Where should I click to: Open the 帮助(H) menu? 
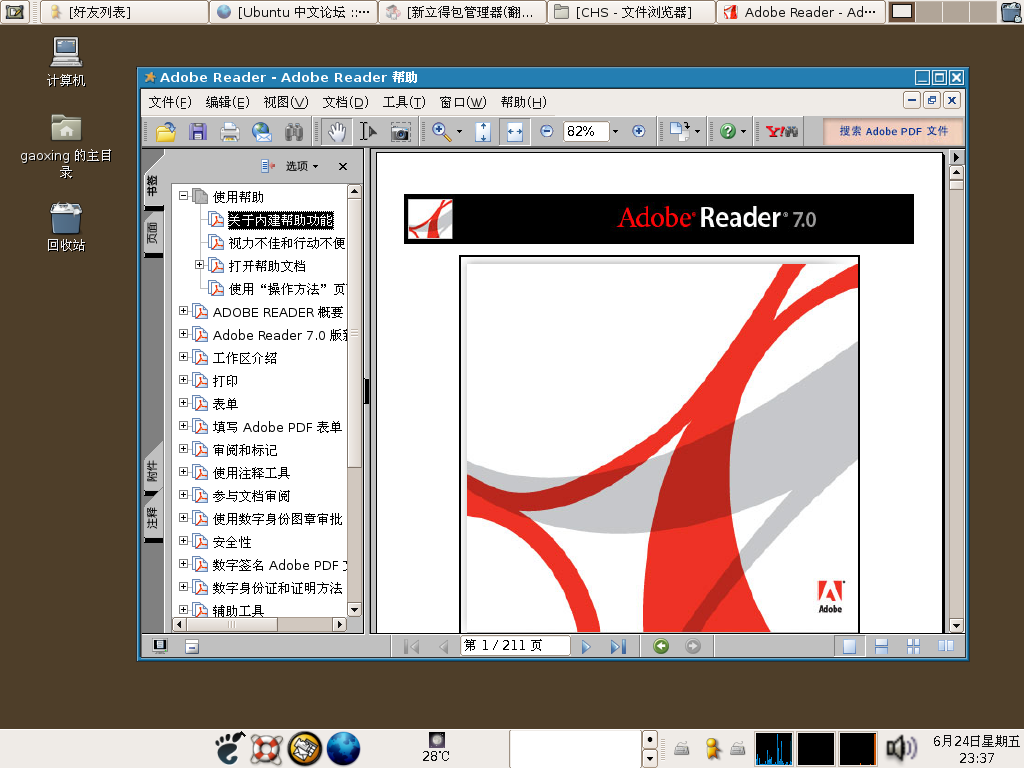pyautogui.click(x=524, y=103)
